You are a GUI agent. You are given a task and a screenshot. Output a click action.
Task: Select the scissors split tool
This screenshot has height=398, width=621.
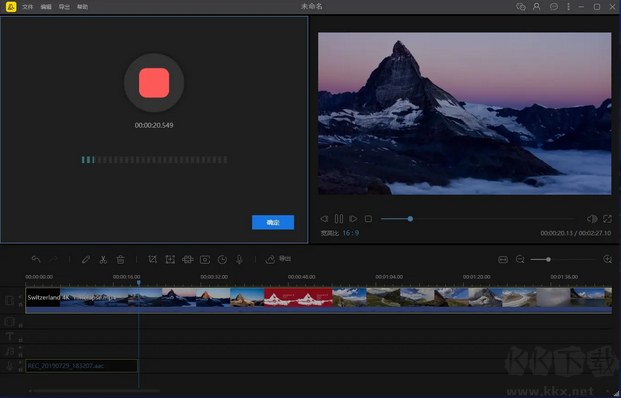click(x=103, y=259)
